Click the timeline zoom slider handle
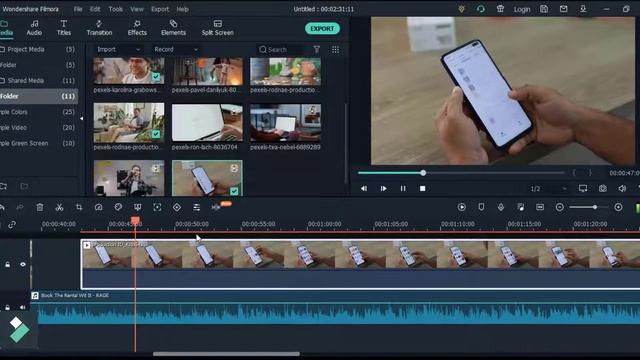The height and width of the screenshot is (360, 640). [x=595, y=207]
